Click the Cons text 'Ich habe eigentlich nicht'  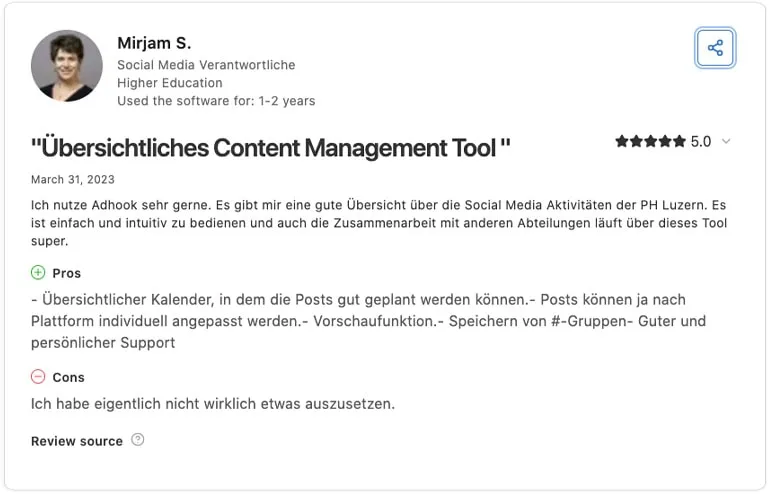pos(213,404)
